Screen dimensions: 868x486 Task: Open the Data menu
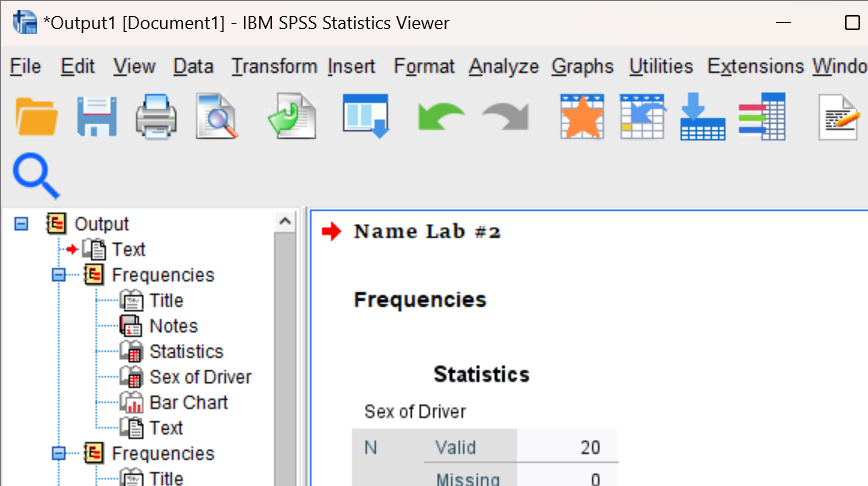[x=193, y=66]
